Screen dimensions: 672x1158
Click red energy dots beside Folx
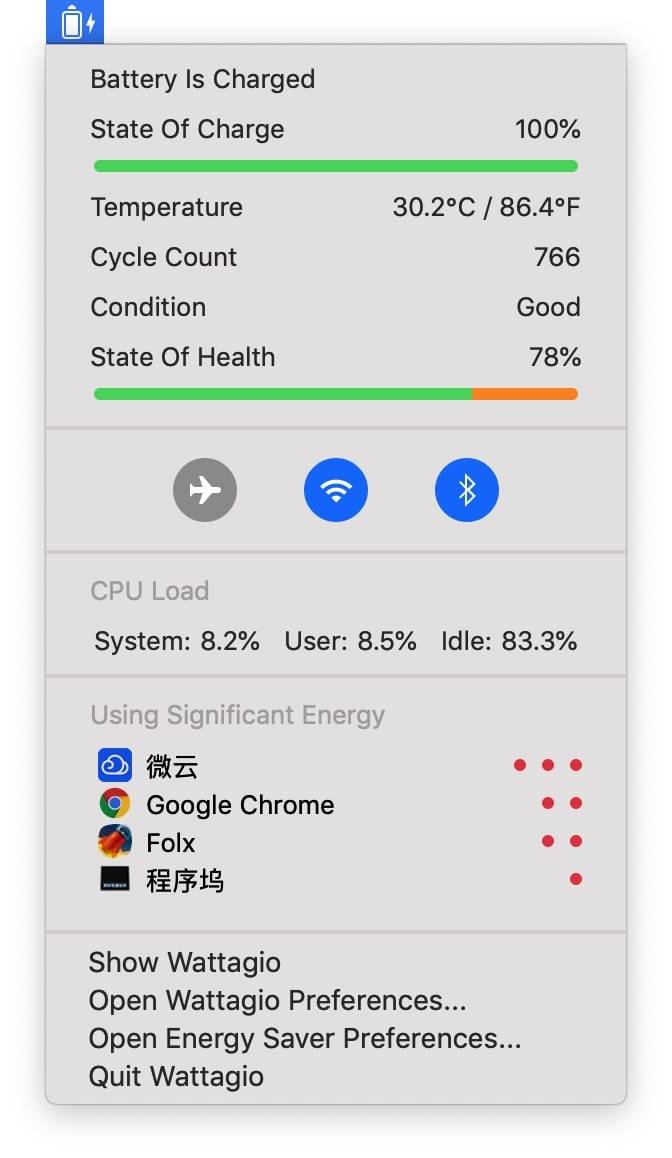point(561,842)
